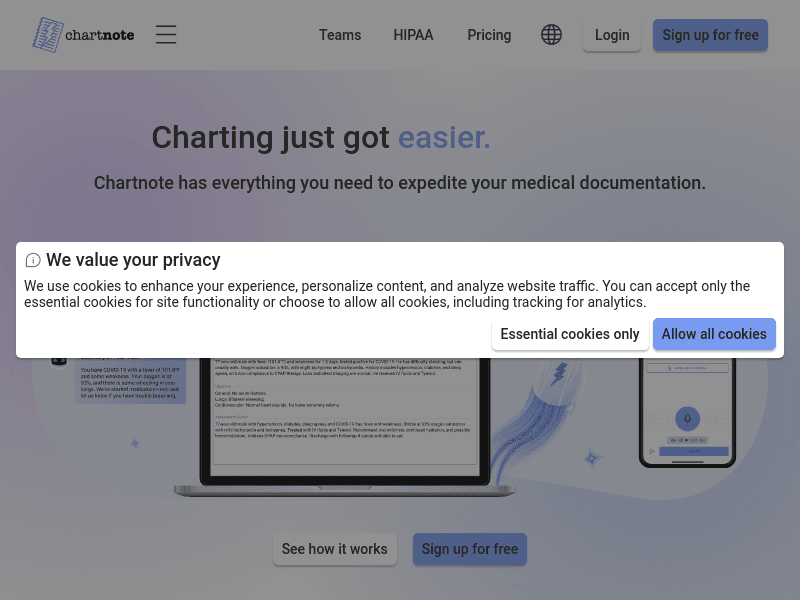Click the sparkle star near the phone
Screen dimensions: 800x600
(592, 458)
